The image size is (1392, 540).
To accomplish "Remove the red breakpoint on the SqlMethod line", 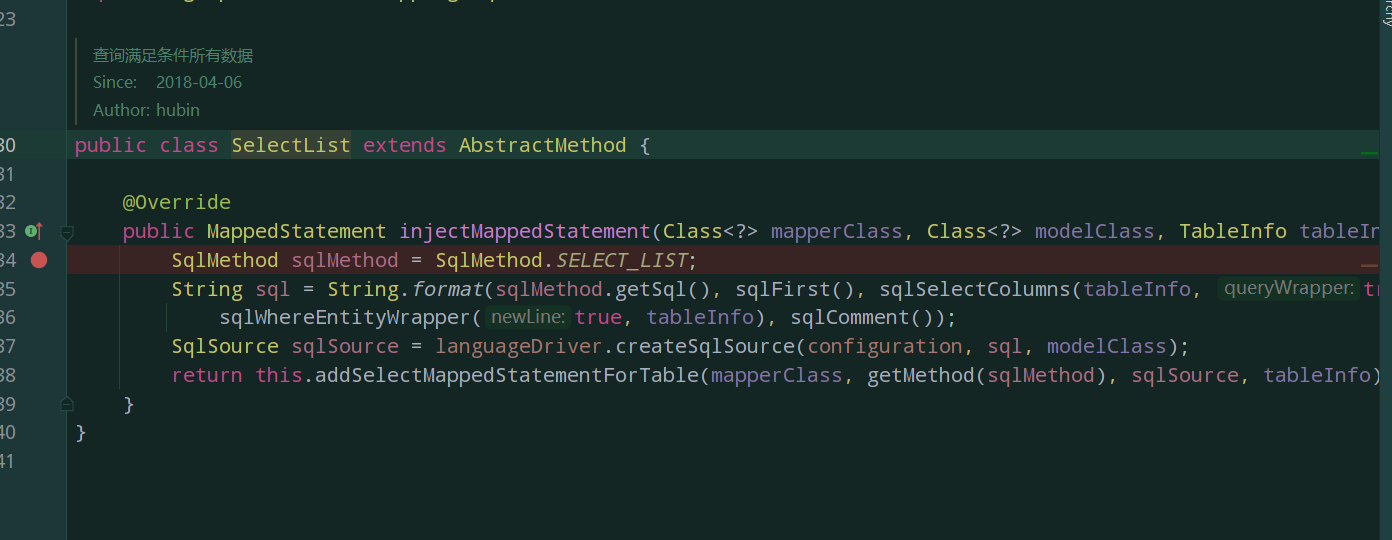I will (39, 260).
